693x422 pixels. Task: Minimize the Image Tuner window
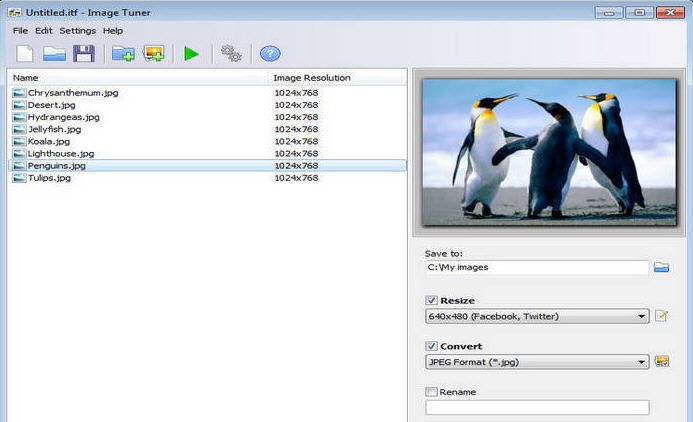click(609, 12)
